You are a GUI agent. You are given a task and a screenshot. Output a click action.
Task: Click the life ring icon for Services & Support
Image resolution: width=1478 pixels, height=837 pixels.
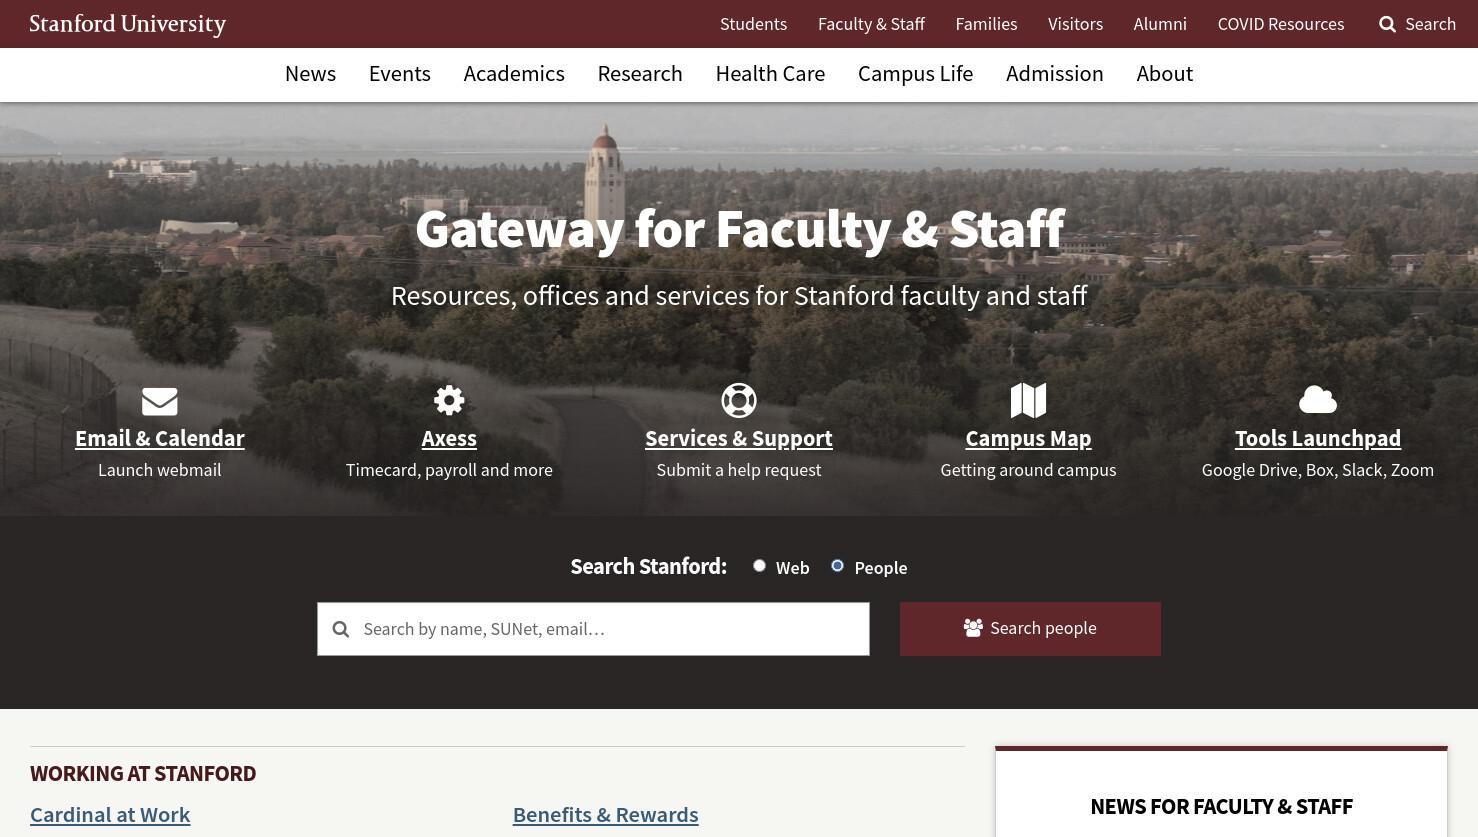coord(739,400)
